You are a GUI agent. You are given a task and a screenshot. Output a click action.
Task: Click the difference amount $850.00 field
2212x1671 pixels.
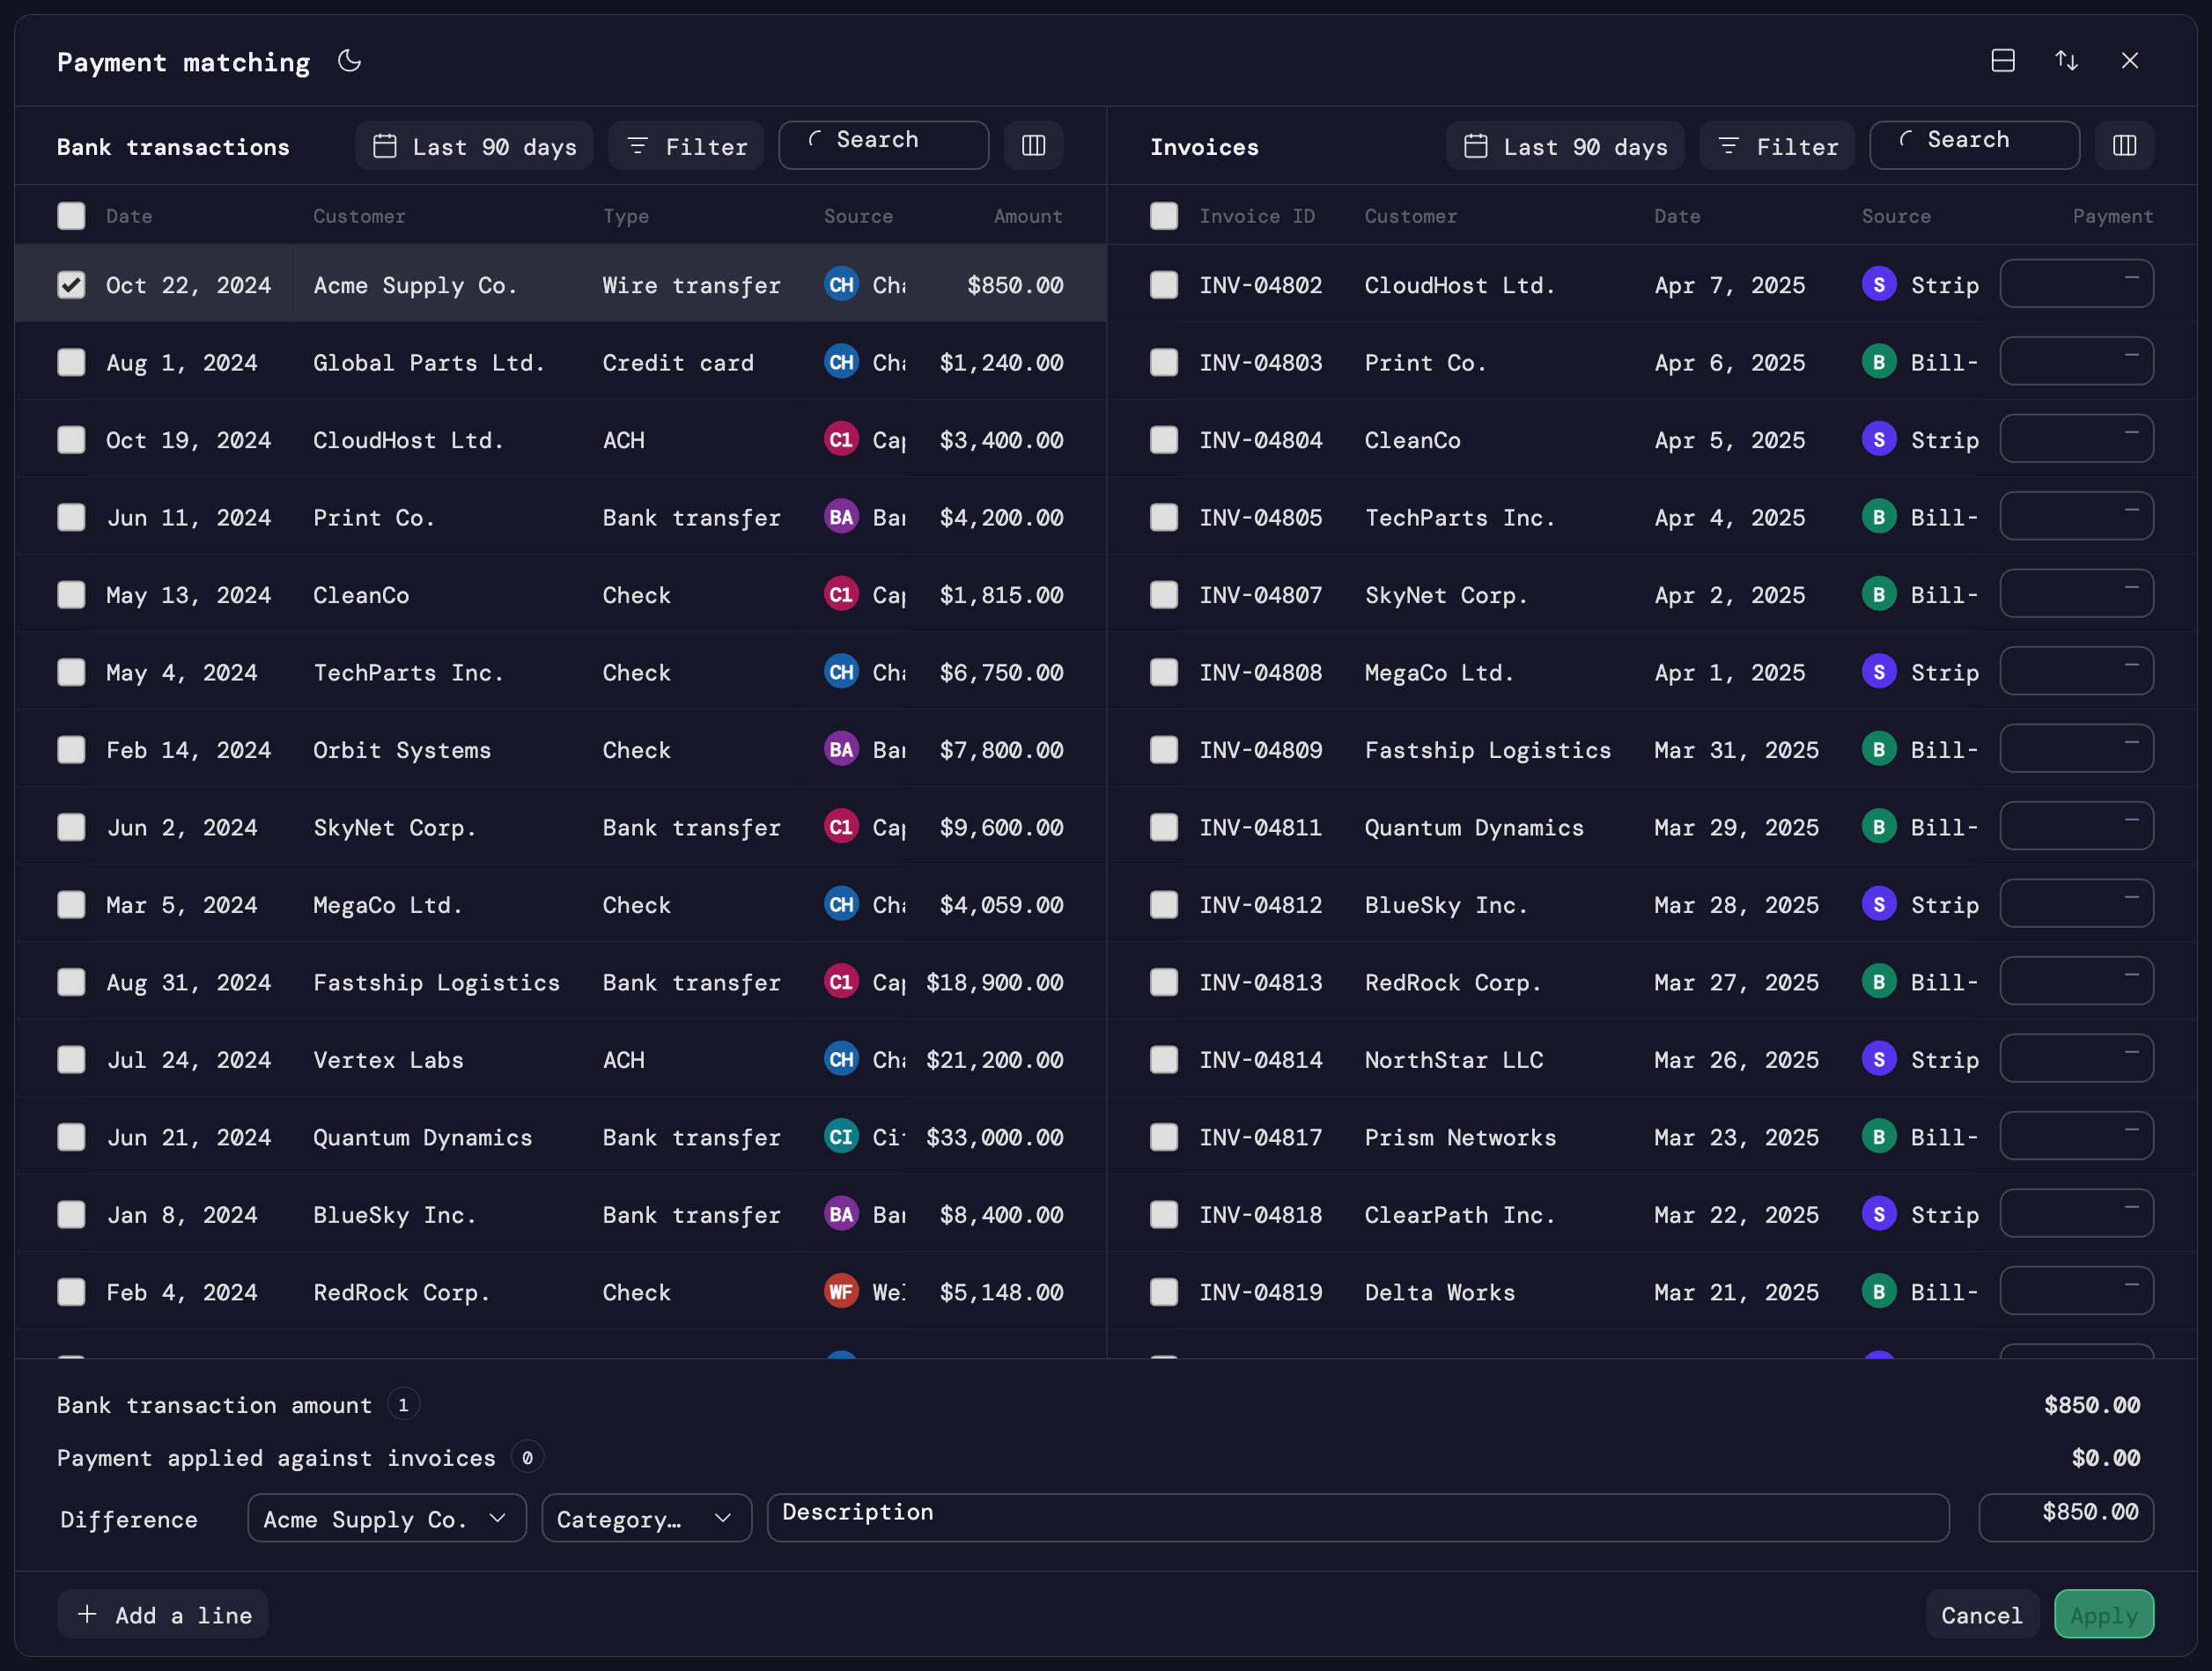(2066, 1518)
